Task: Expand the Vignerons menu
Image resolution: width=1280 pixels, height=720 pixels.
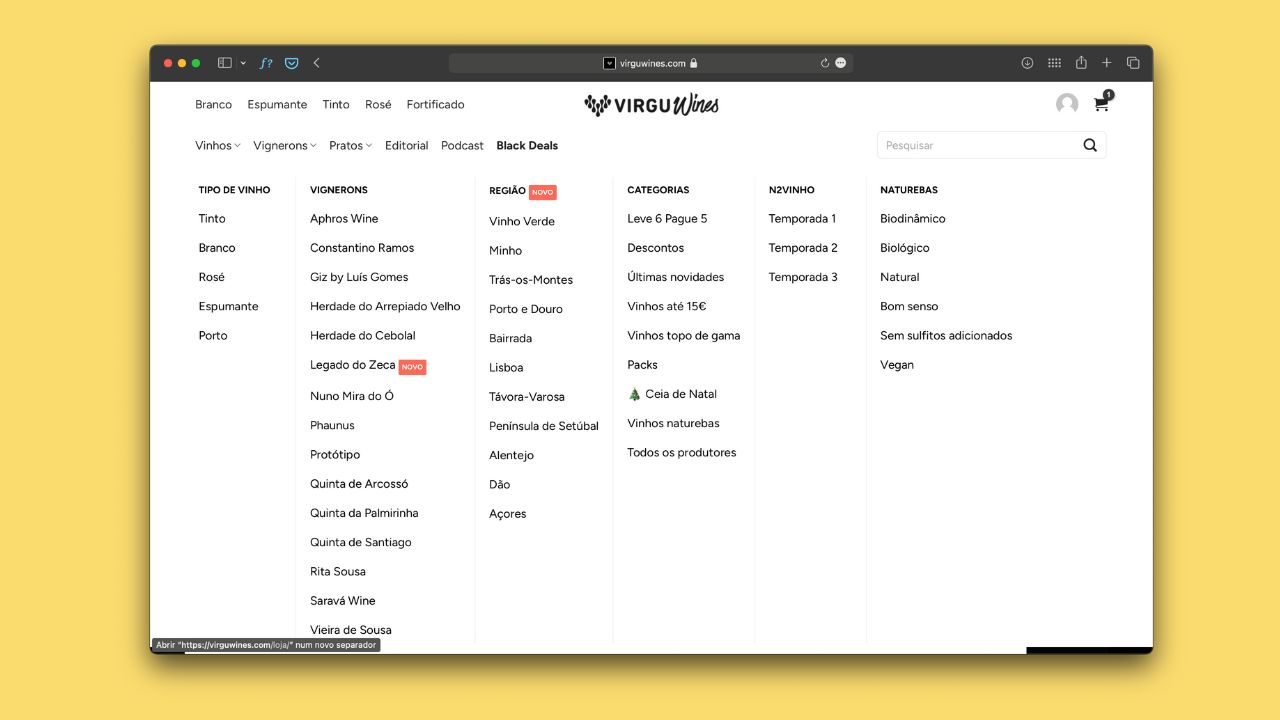Action: point(285,145)
